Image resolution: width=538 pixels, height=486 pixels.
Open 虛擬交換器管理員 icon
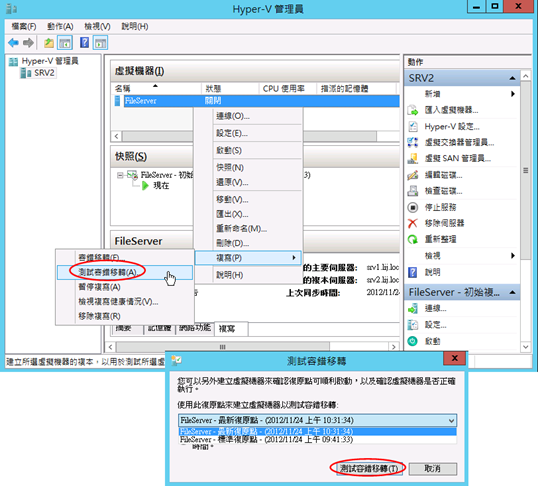[413, 142]
